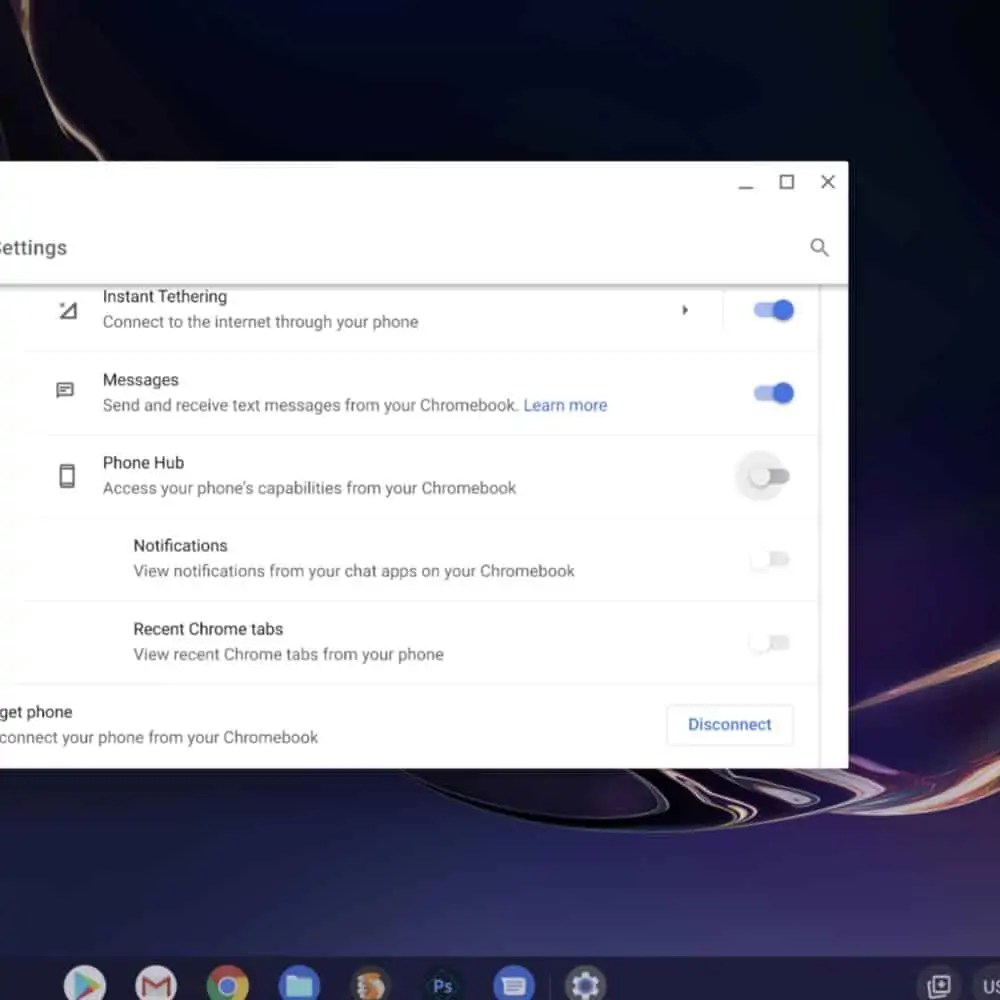The width and height of the screenshot is (1000, 1000).
Task: Launch Photoshop from the shelf
Action: point(442,982)
